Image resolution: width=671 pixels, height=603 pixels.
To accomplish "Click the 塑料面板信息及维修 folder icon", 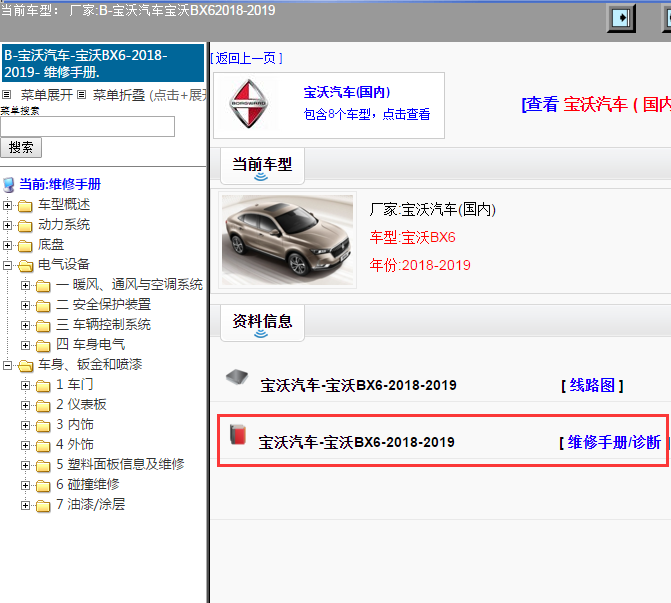I will pos(43,465).
